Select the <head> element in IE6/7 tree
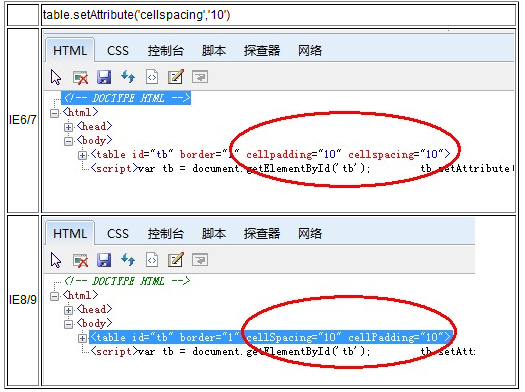This screenshot has width=525, height=392. pos(94,126)
